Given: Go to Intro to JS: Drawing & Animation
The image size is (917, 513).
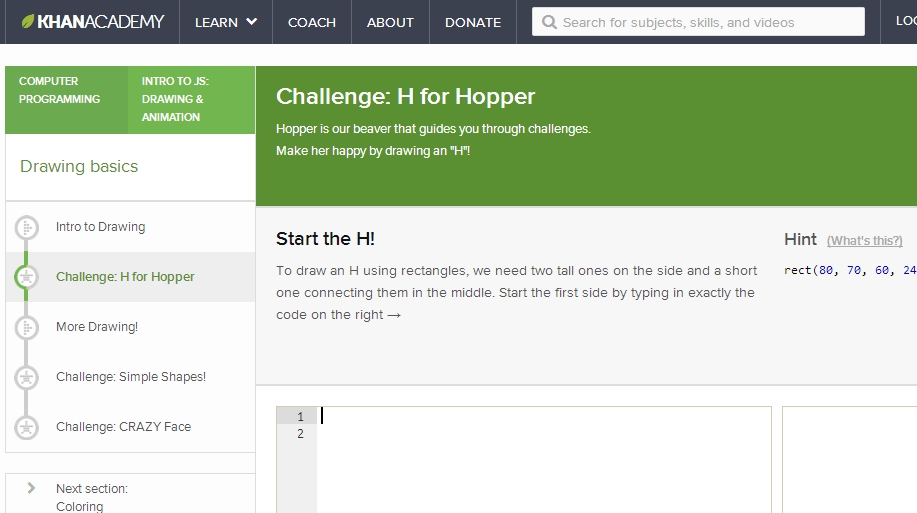Looking at the screenshot, I should 191,100.
